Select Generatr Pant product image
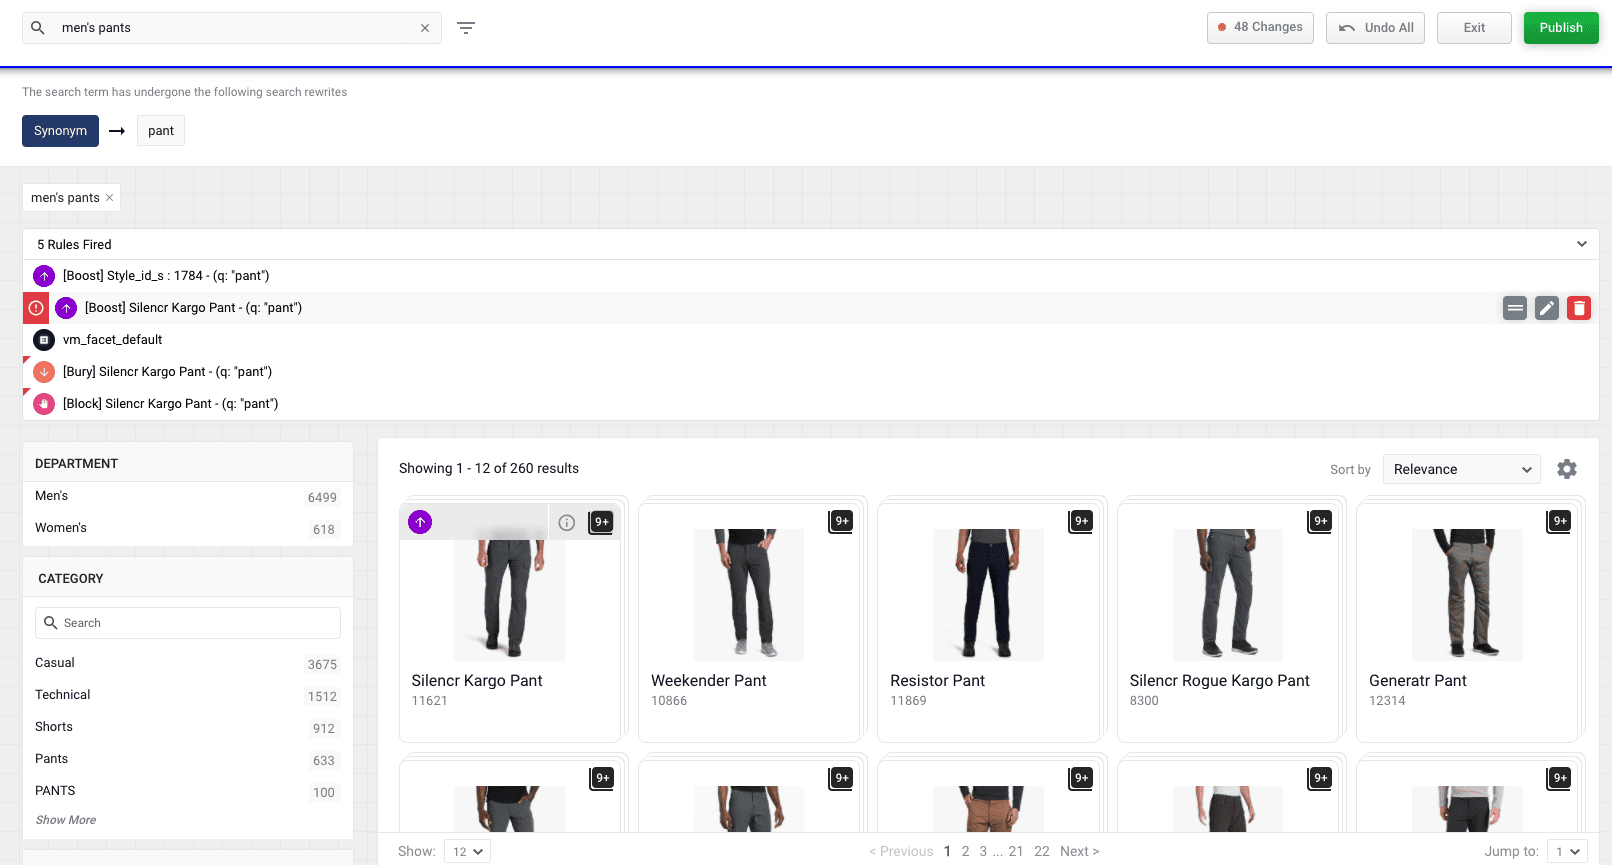The height and width of the screenshot is (865, 1612). [1467, 595]
